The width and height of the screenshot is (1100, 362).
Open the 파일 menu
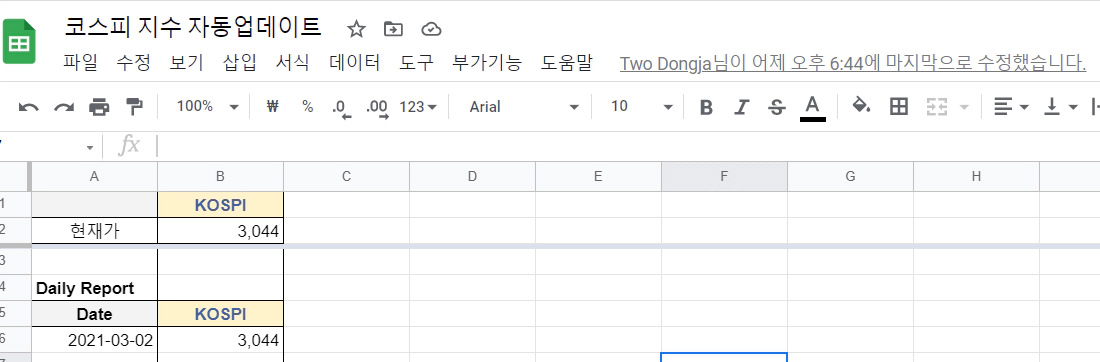point(80,63)
